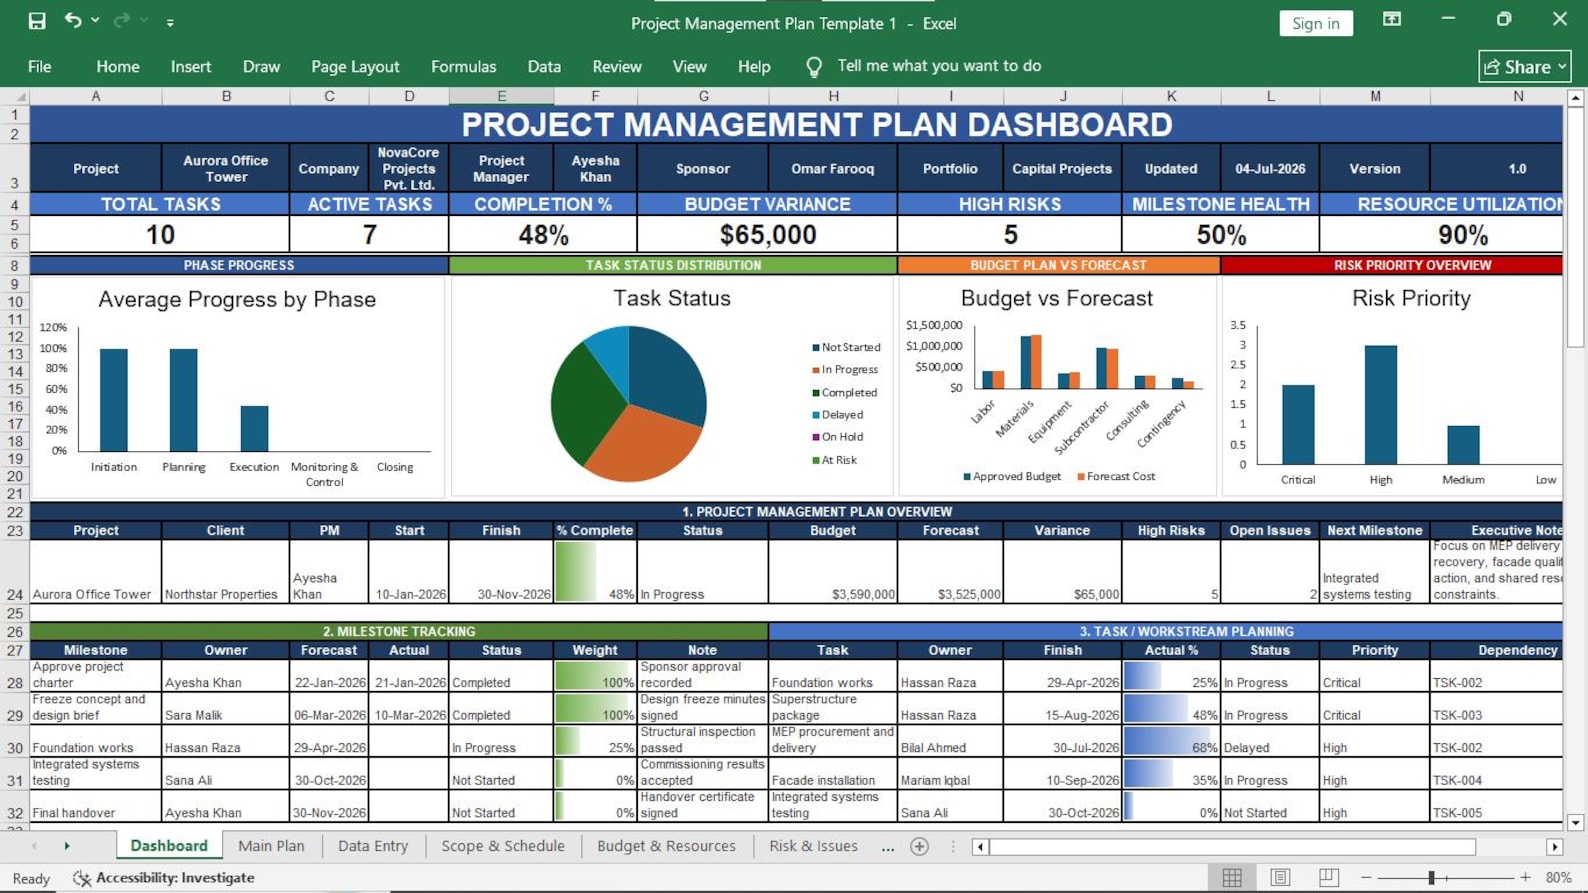
Task: Select the Foundation works task cell
Action: (833, 675)
